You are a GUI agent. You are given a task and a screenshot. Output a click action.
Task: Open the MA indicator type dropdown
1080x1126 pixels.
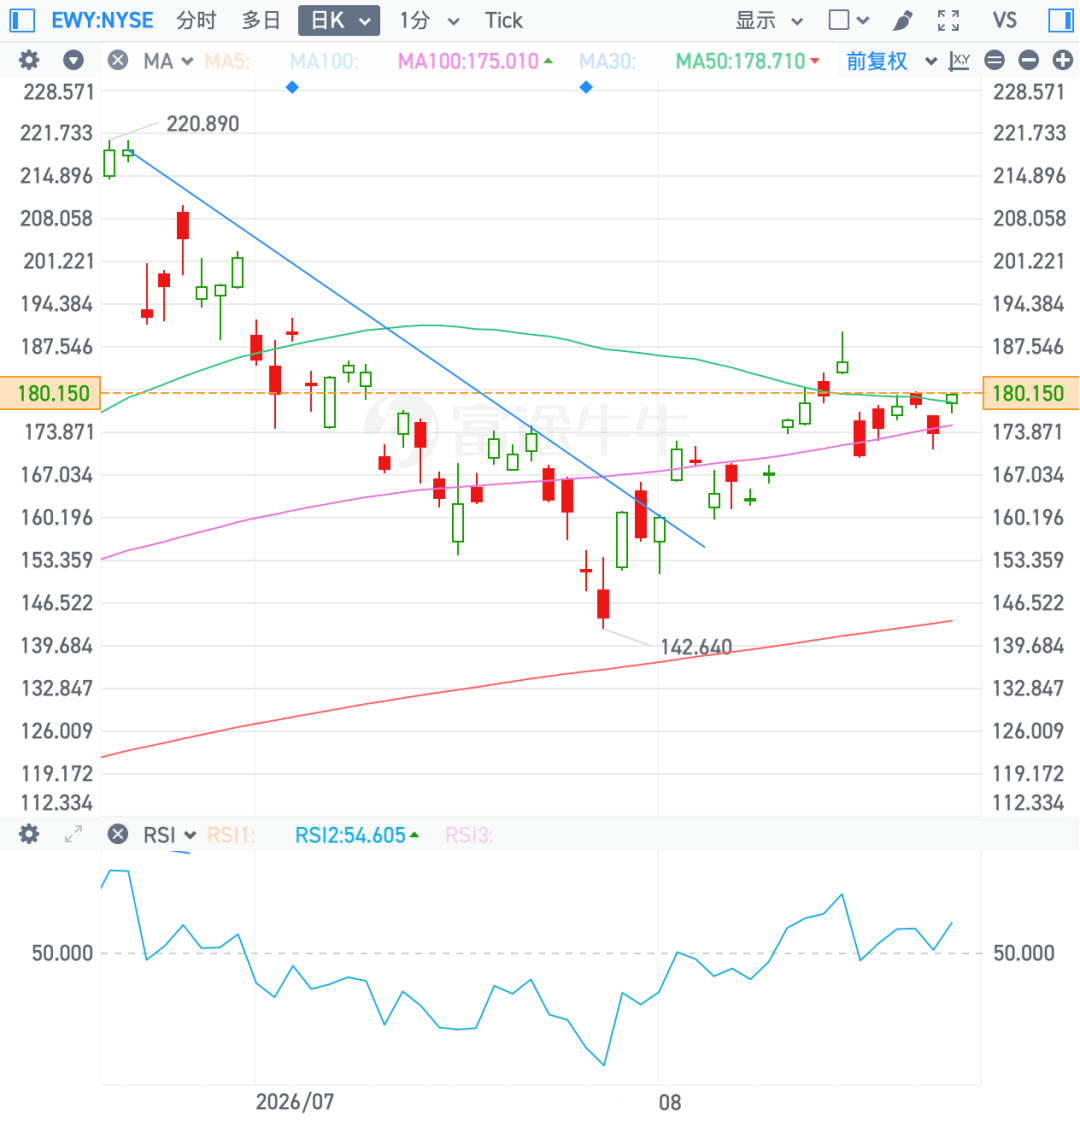168,61
